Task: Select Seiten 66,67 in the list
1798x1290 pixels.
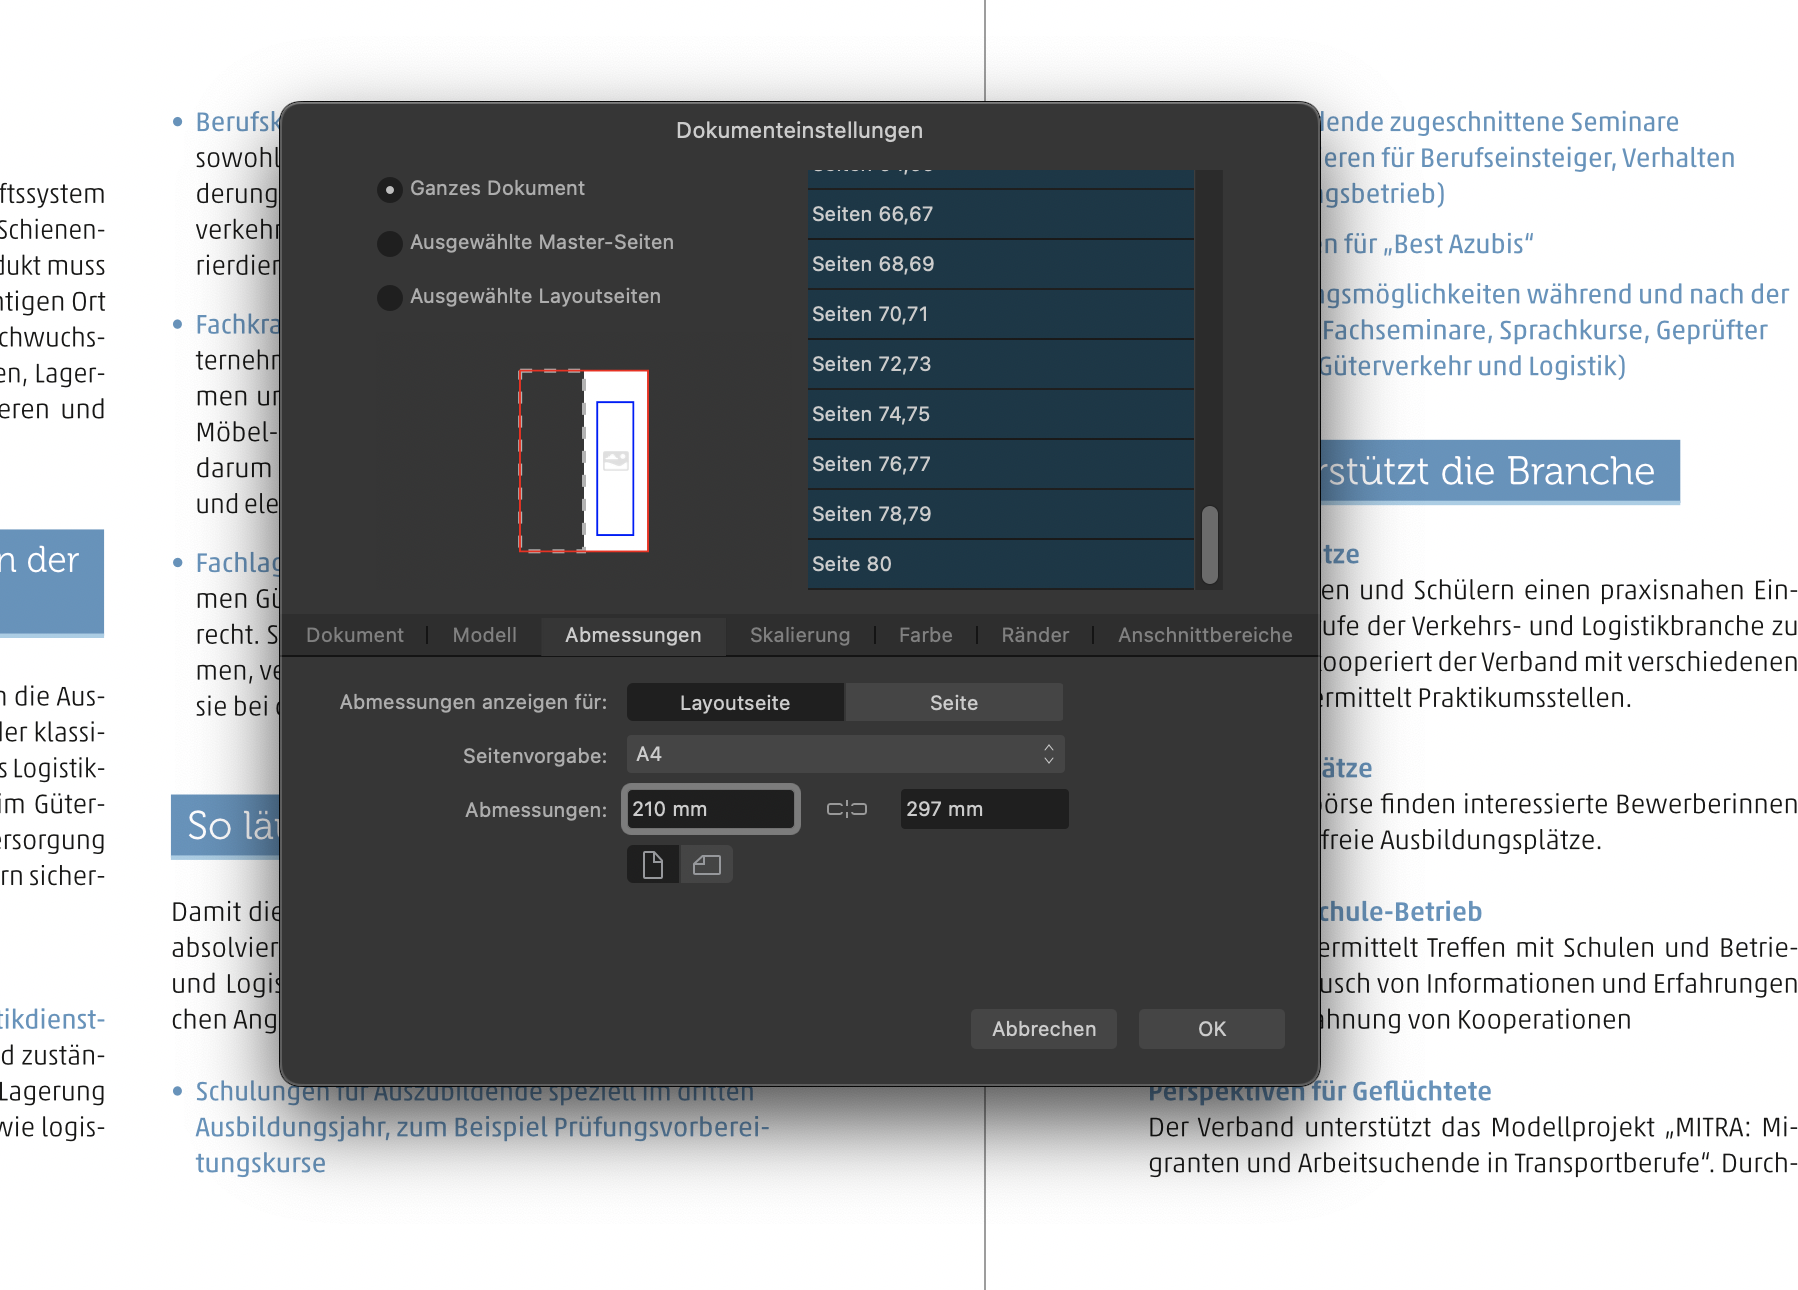Action: coord(1001,214)
